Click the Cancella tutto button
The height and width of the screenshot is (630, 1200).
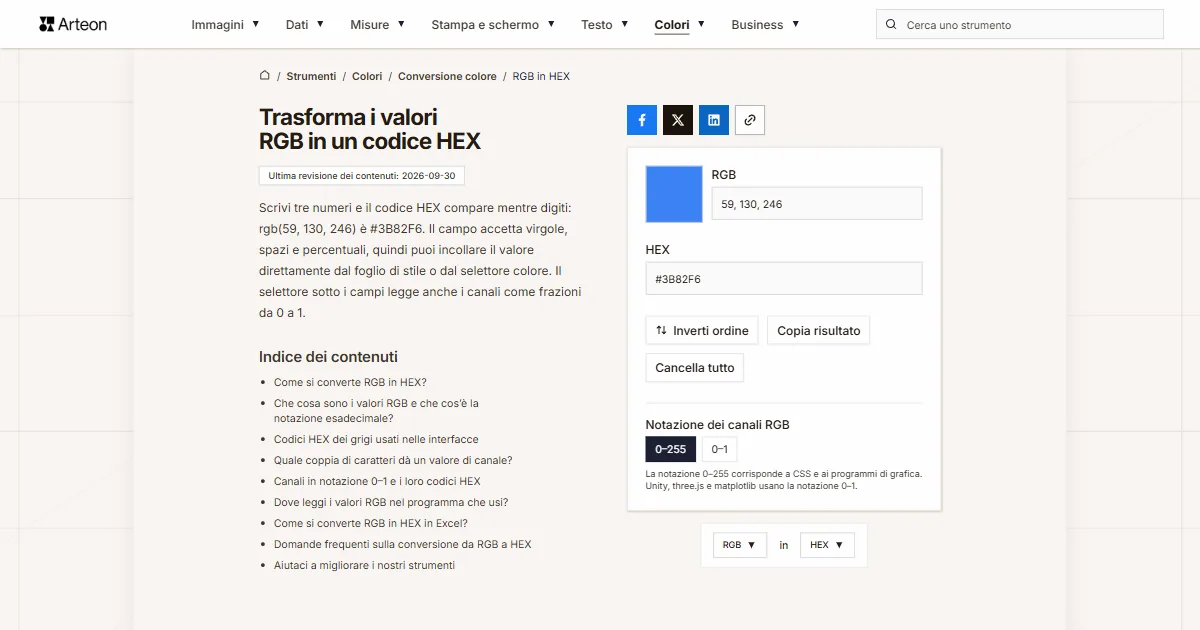(695, 368)
